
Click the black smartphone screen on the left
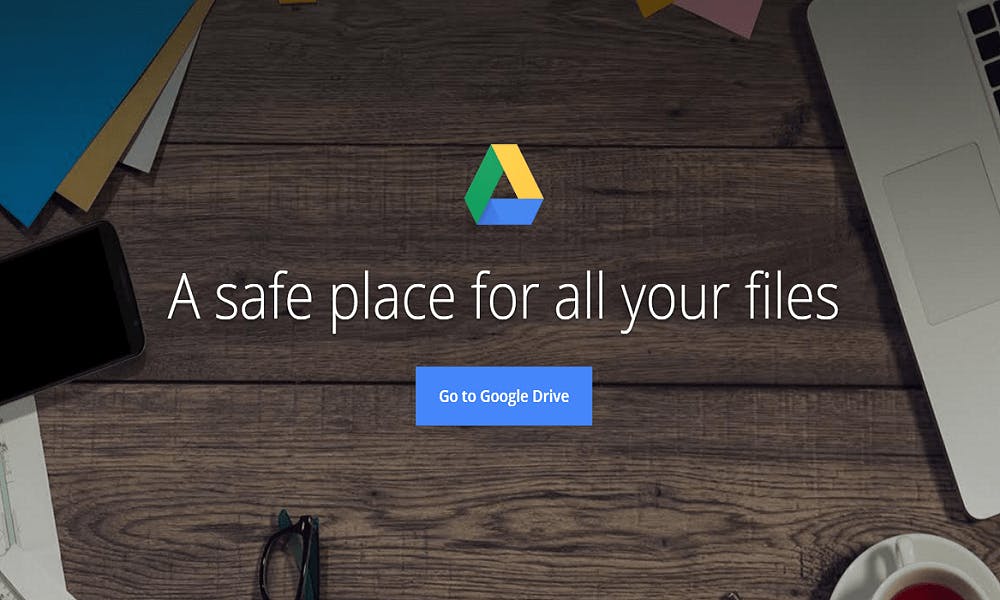tap(64, 311)
